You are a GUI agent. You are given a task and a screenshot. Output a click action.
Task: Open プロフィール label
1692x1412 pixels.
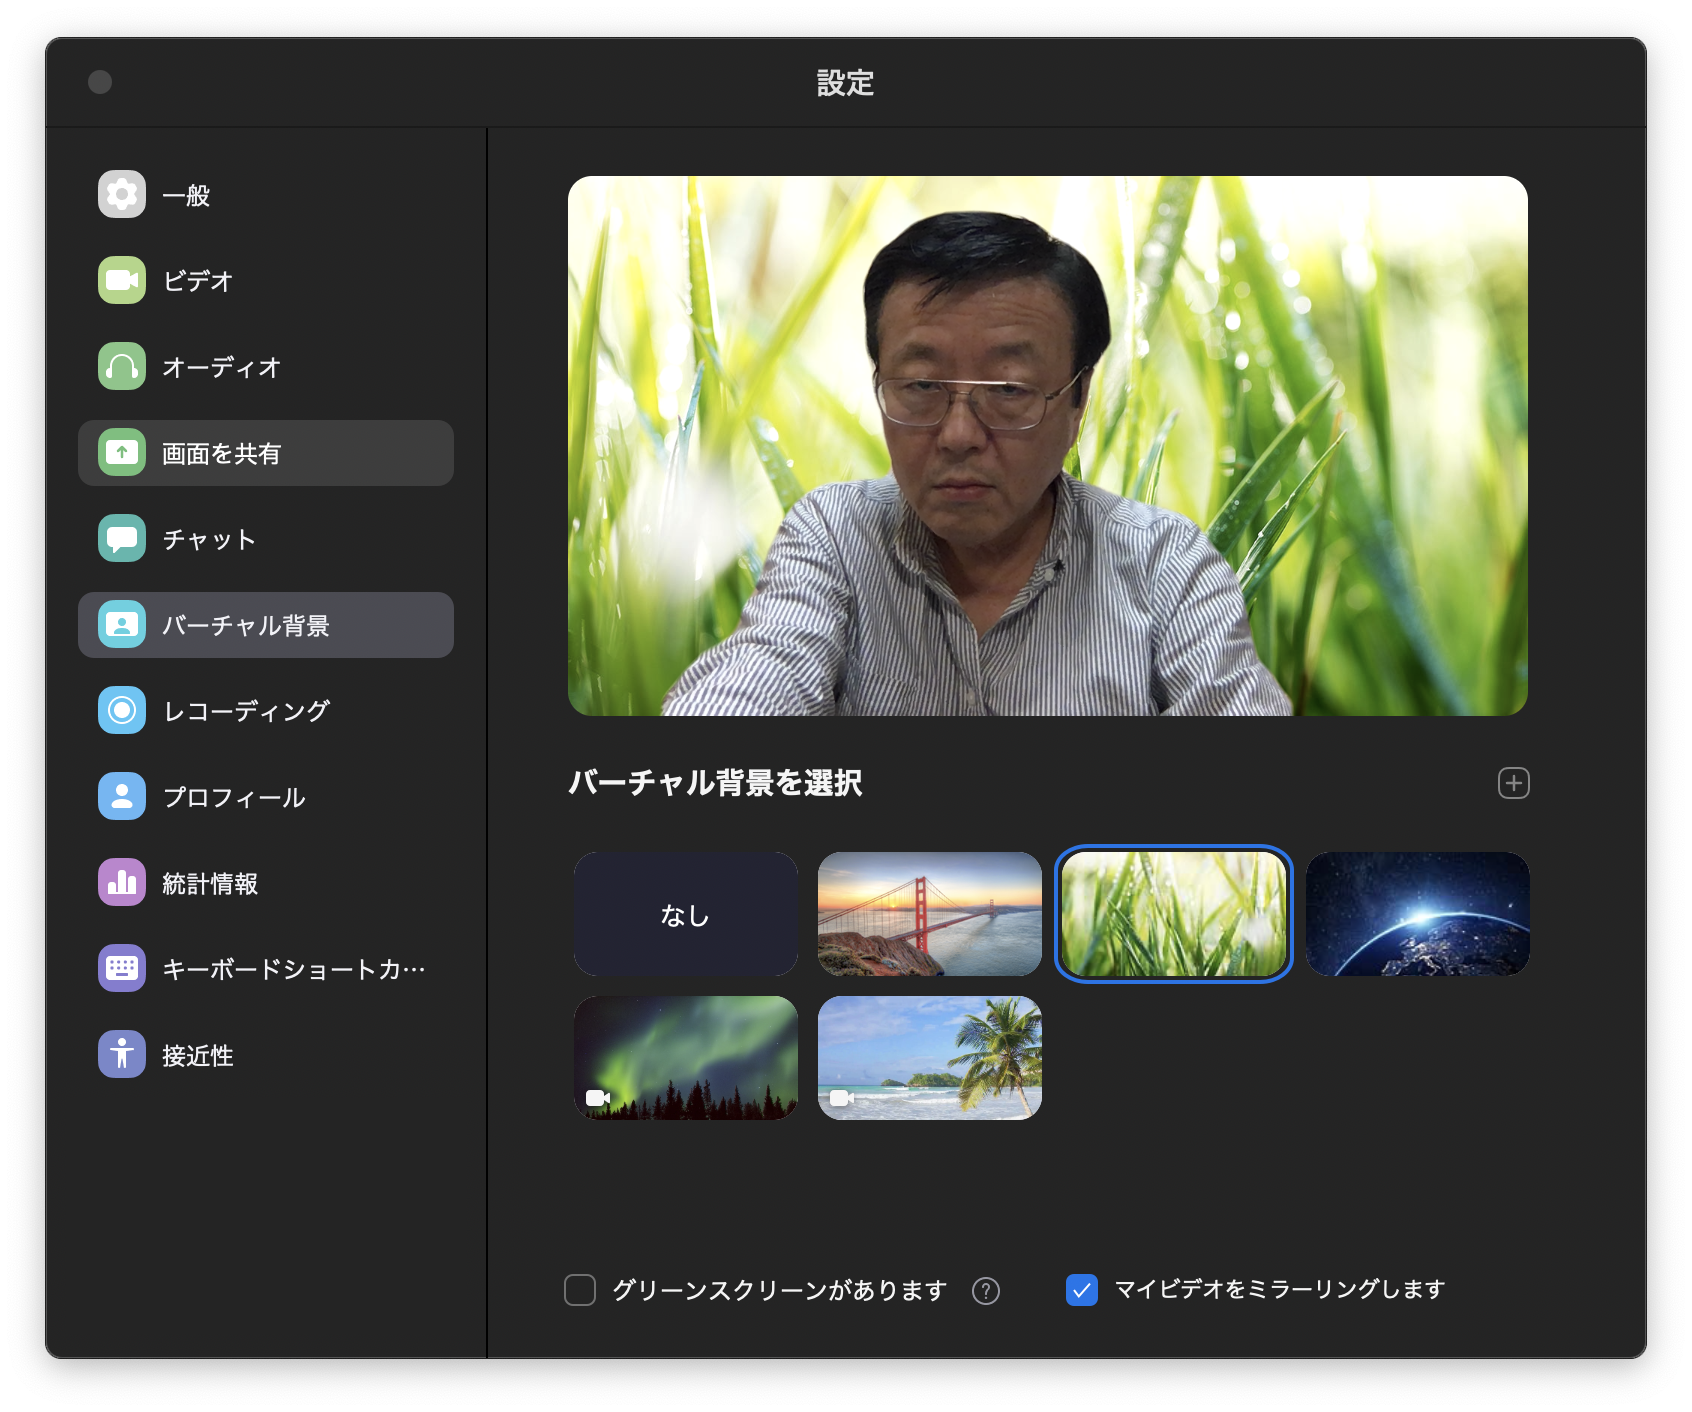tap(234, 797)
